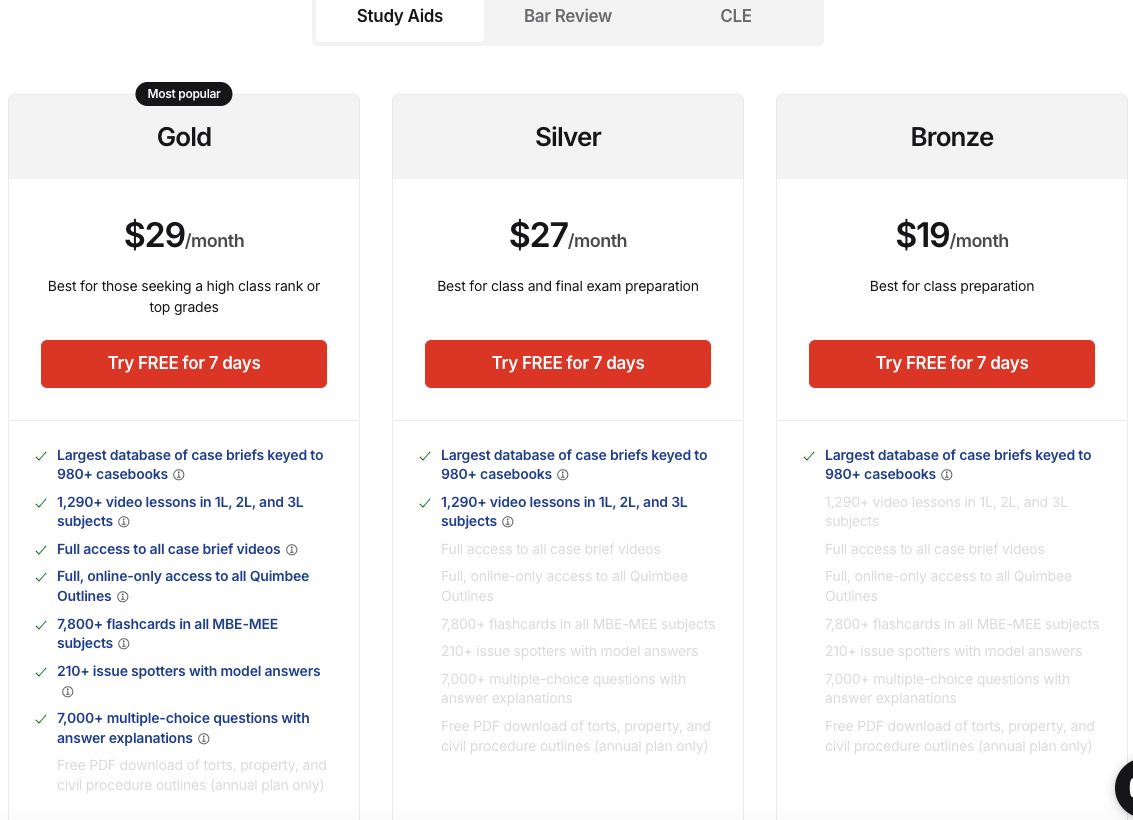Click Gold's 7,800+ flashcards feature text
The image size is (1133, 820).
point(167,625)
